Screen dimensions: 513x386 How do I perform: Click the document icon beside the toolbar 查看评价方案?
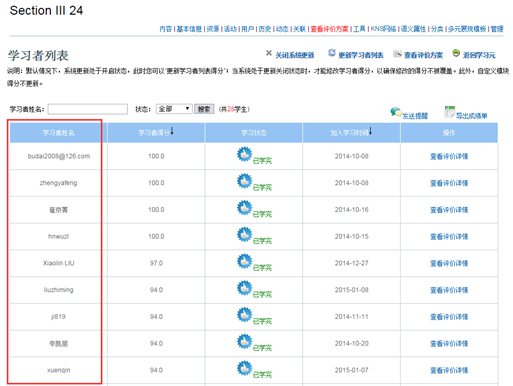[x=397, y=53]
